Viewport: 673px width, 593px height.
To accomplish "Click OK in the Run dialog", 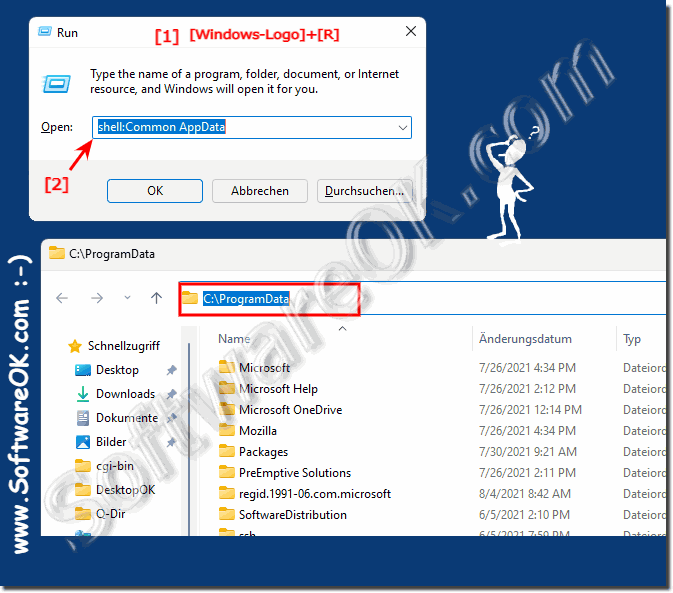I will (155, 191).
